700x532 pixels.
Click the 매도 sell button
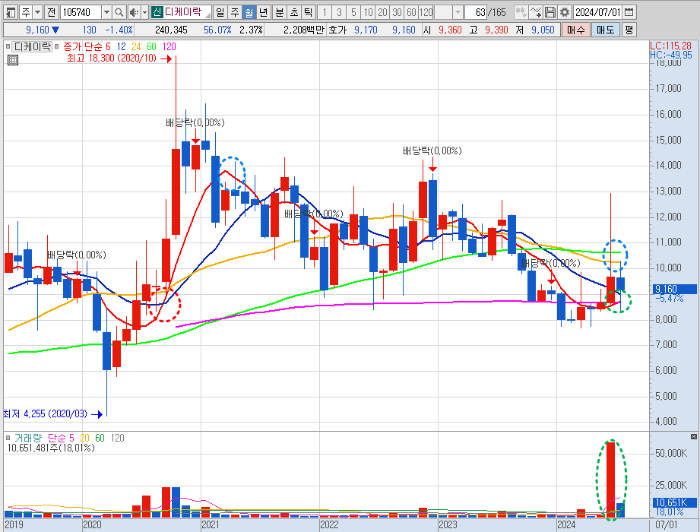pos(605,30)
